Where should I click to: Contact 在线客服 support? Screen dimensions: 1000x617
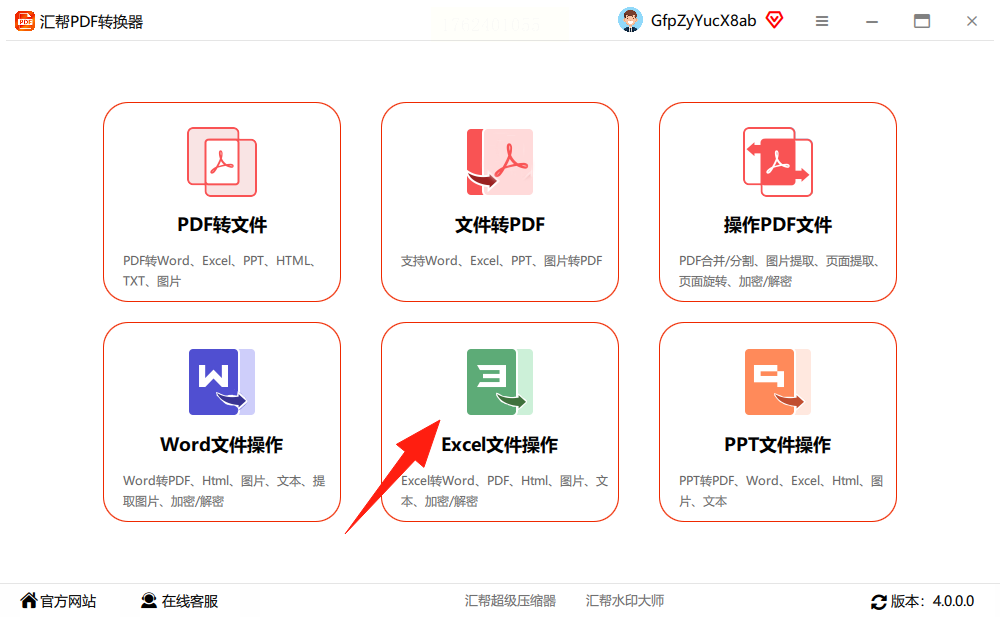179,601
